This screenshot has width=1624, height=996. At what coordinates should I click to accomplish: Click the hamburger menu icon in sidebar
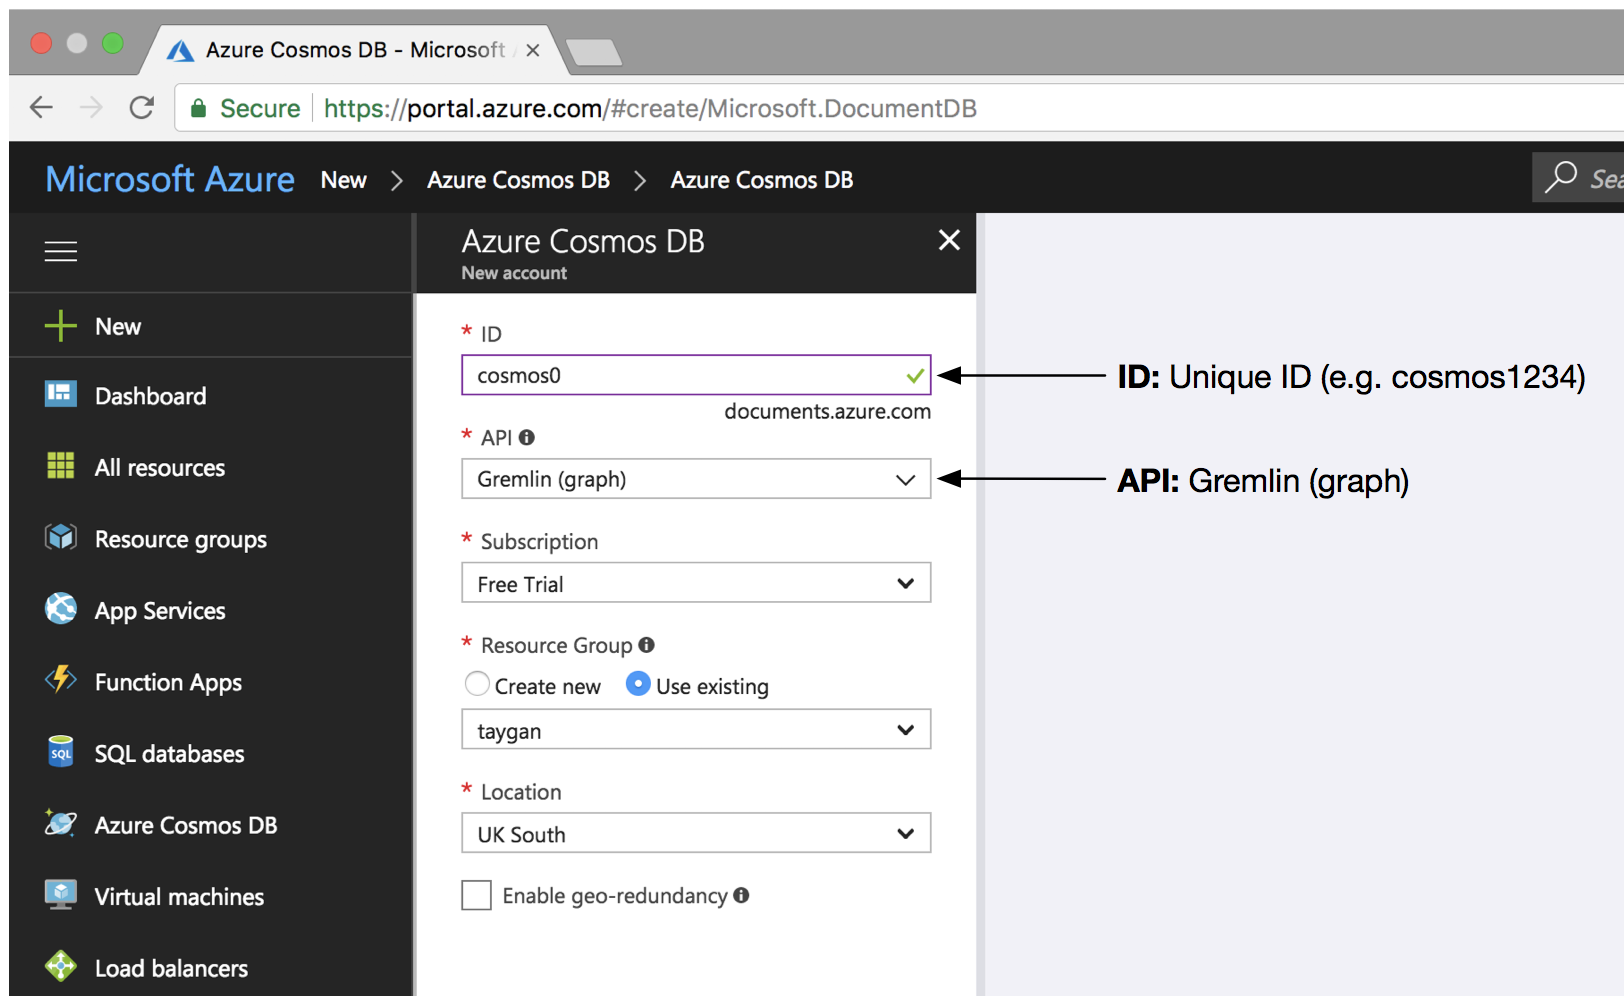[x=61, y=251]
